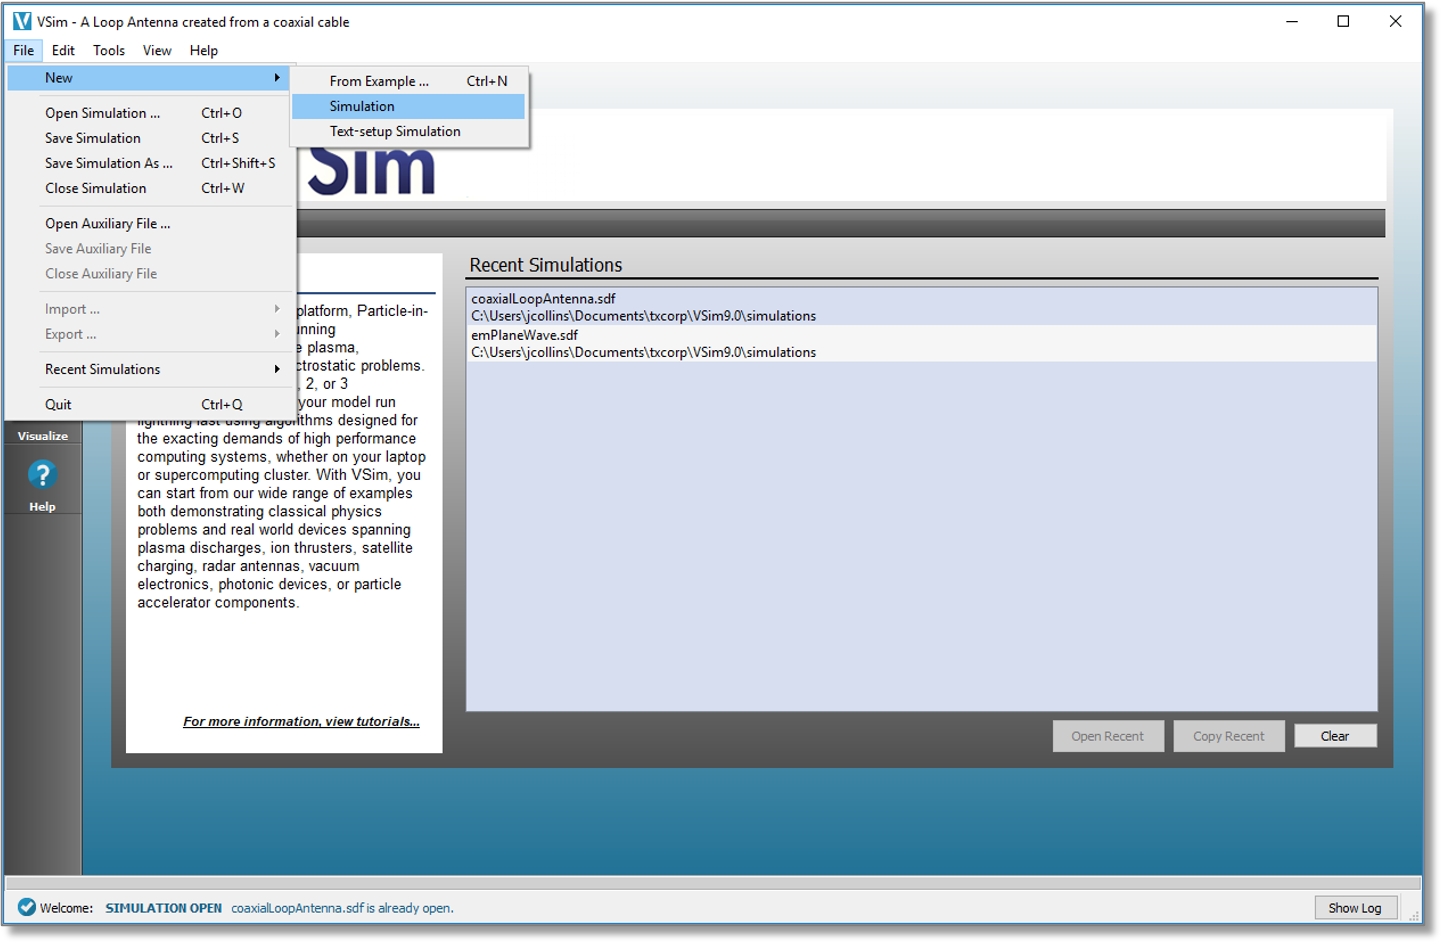
Task: Click Save Auxiliary File entry
Action: point(150,249)
